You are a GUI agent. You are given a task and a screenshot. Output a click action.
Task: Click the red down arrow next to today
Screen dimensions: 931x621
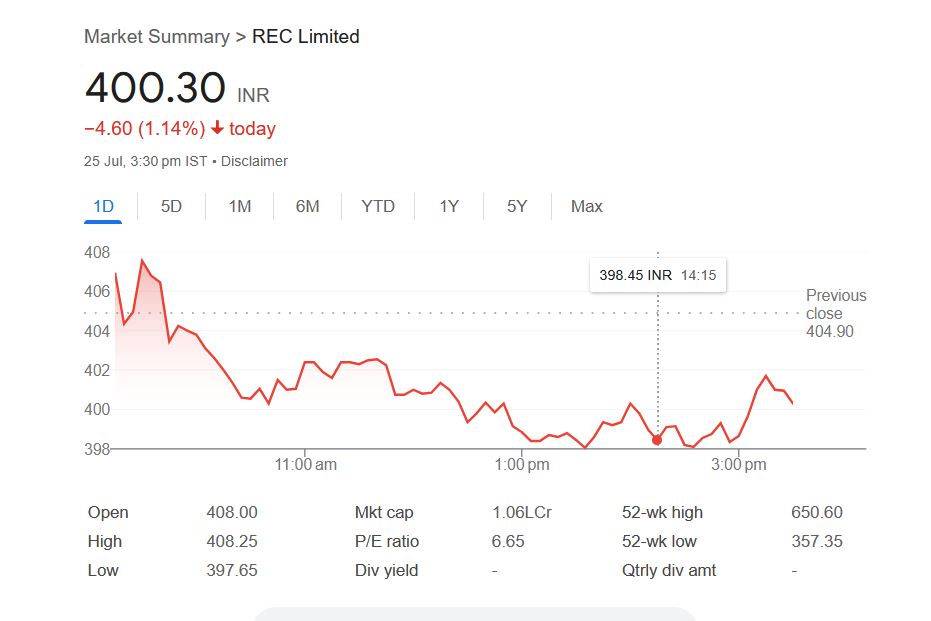217,129
